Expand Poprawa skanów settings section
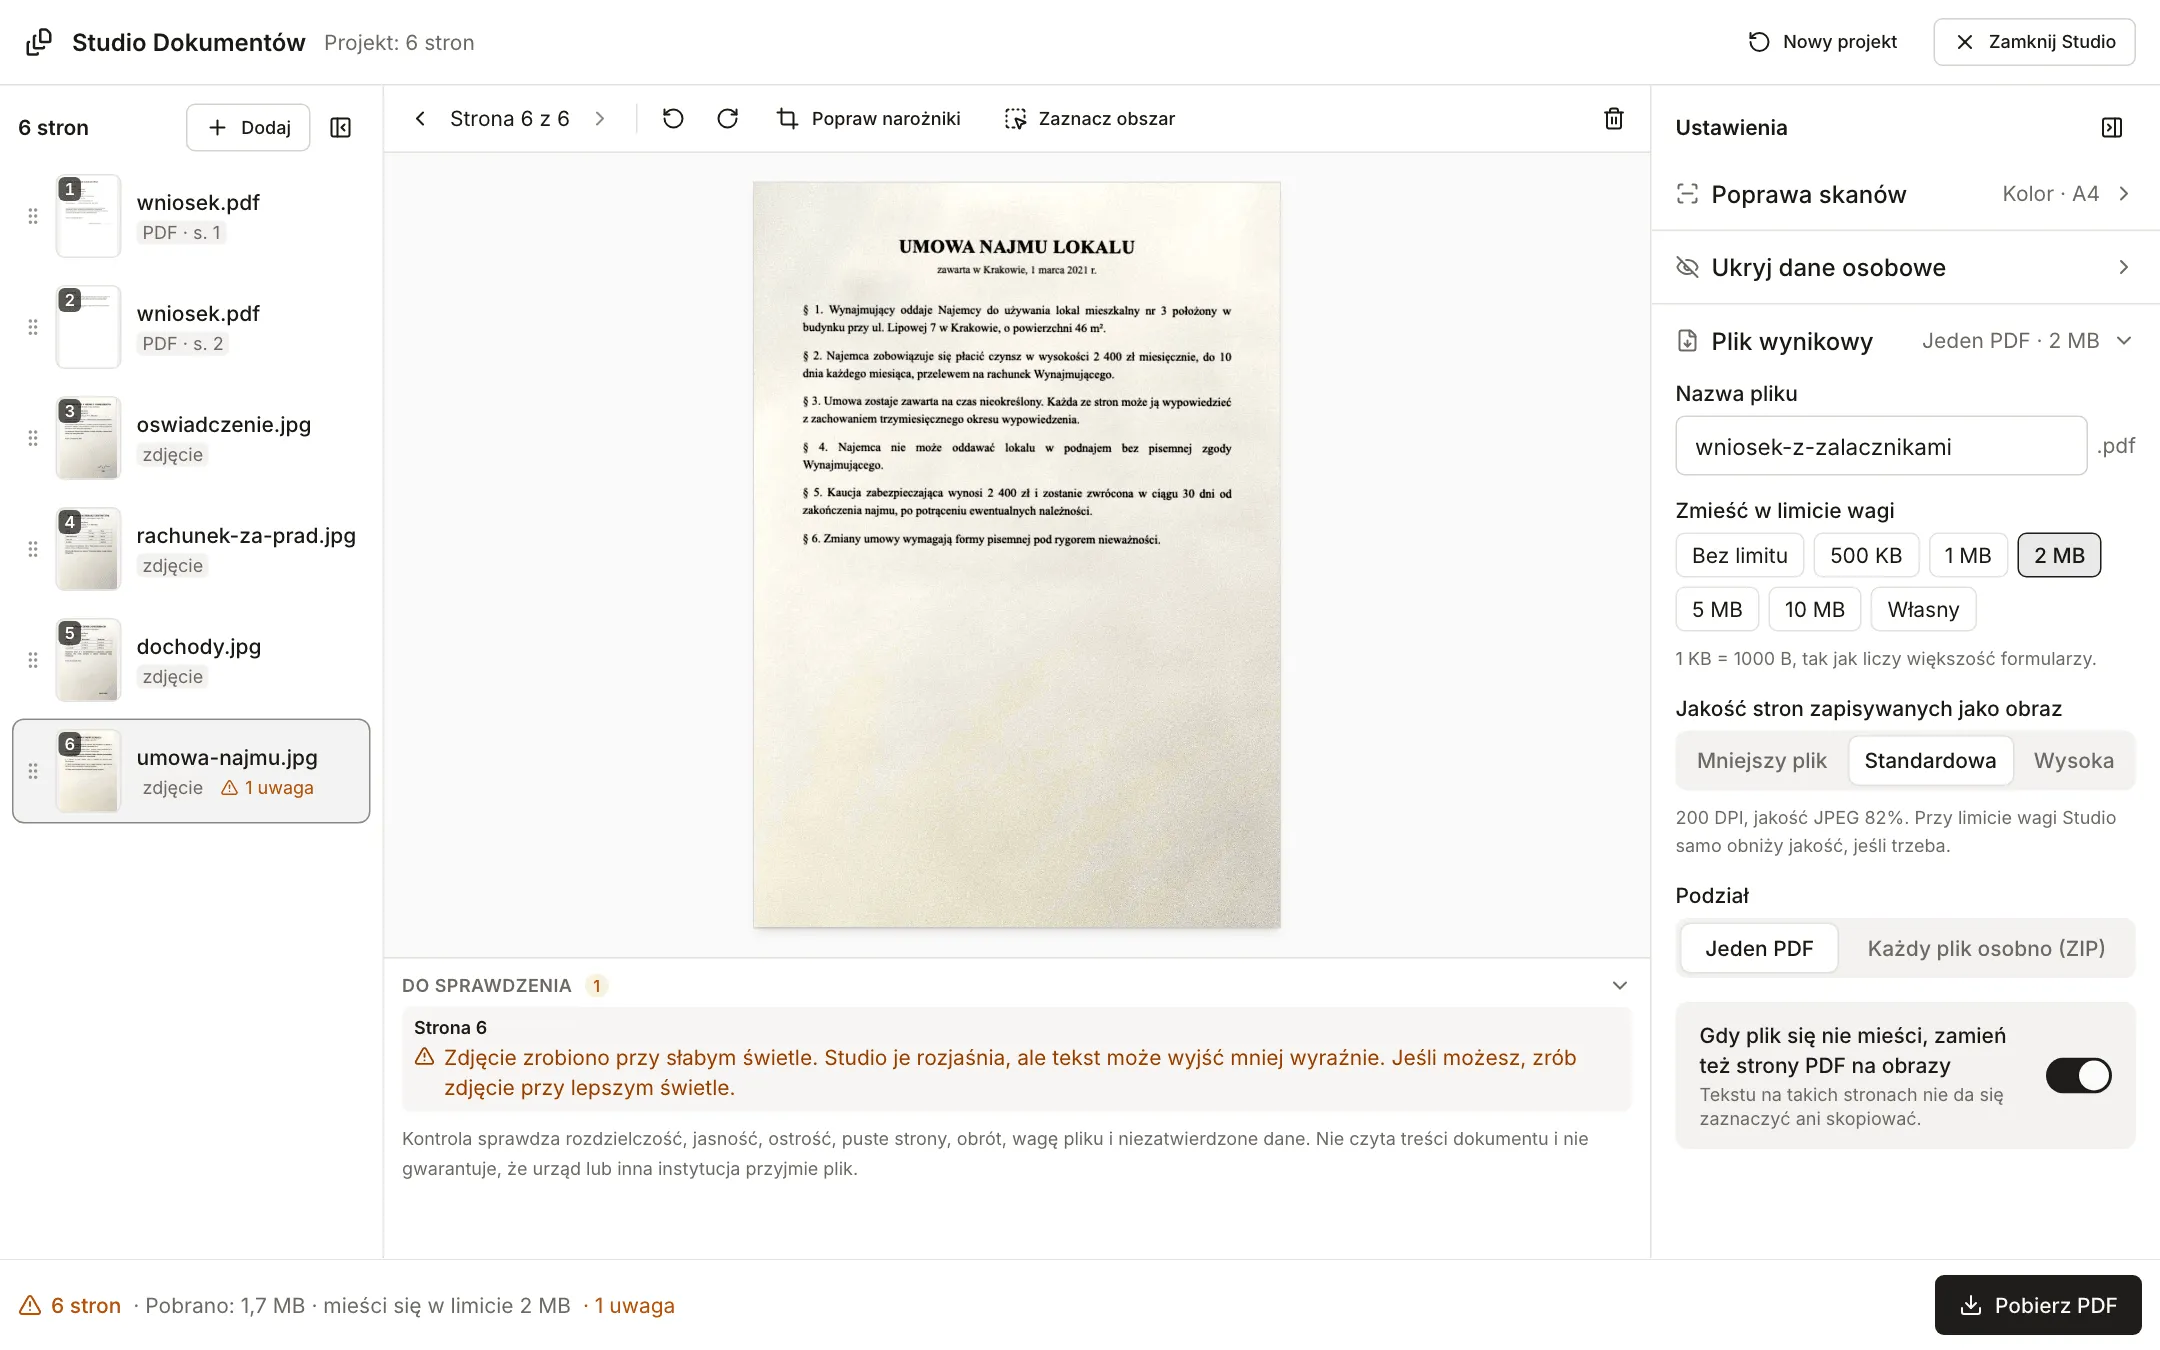Screen dimensions: 2160x1350 [x=1906, y=194]
